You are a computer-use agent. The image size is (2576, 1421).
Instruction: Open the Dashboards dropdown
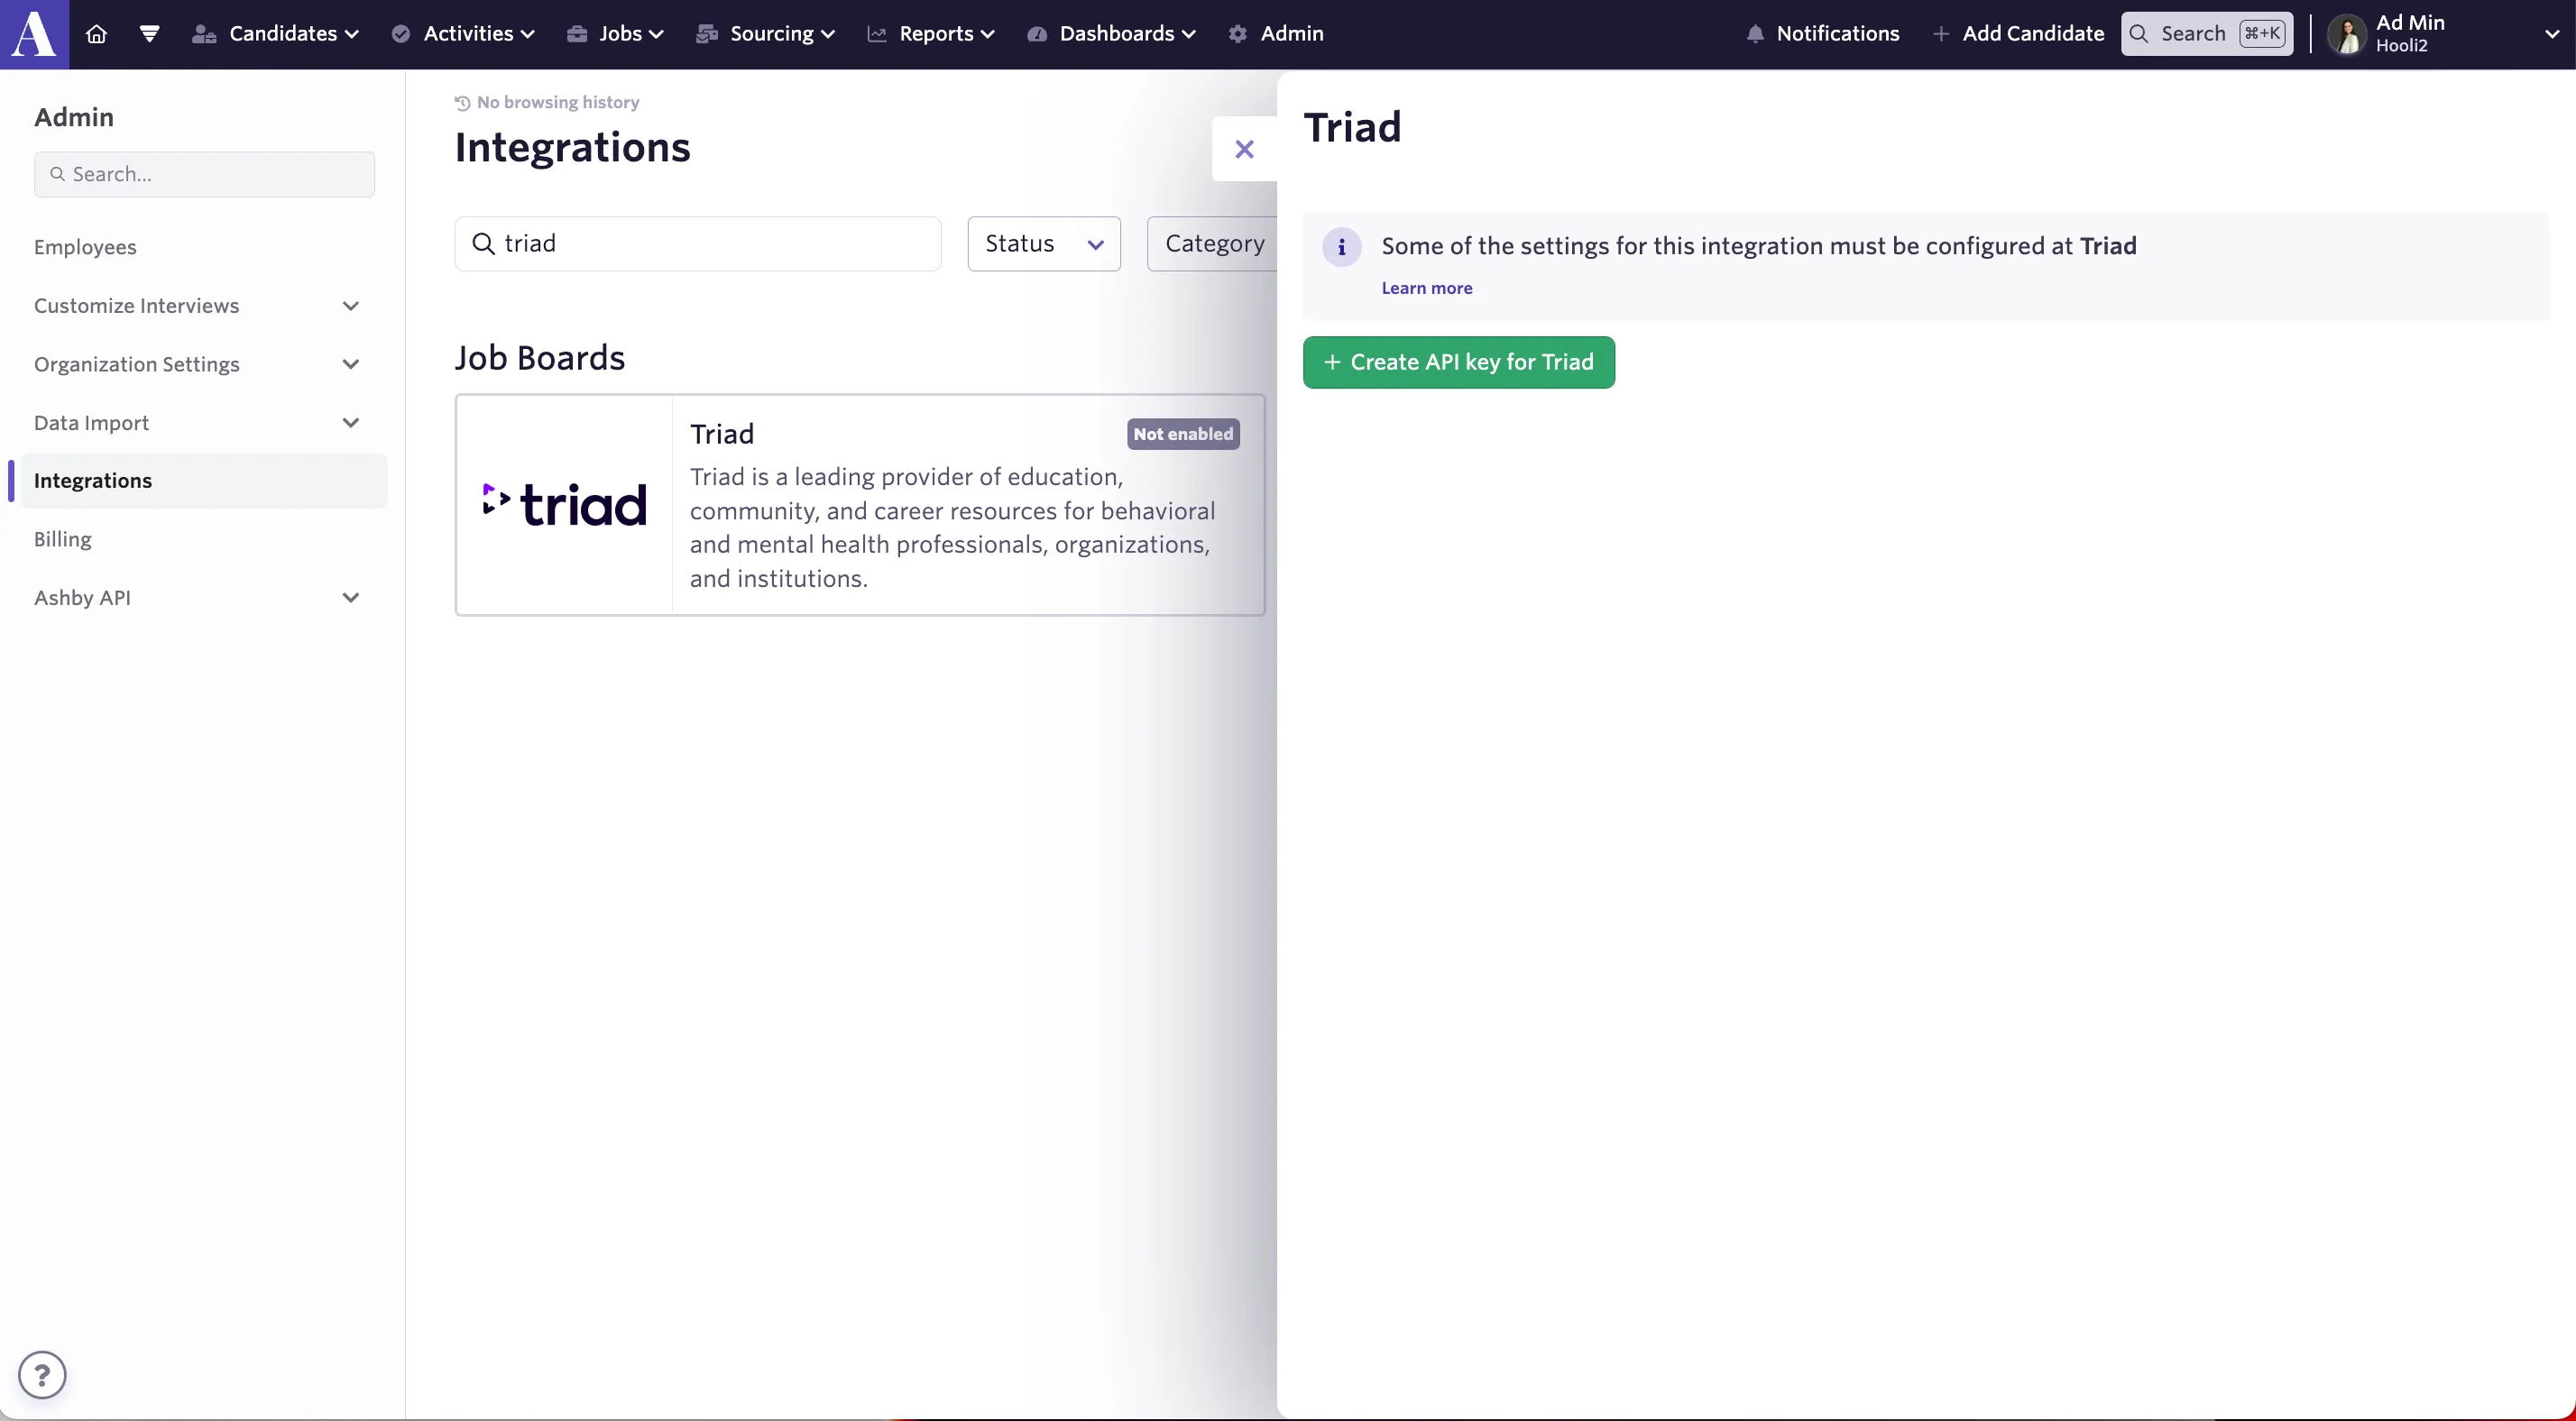click(x=1112, y=34)
